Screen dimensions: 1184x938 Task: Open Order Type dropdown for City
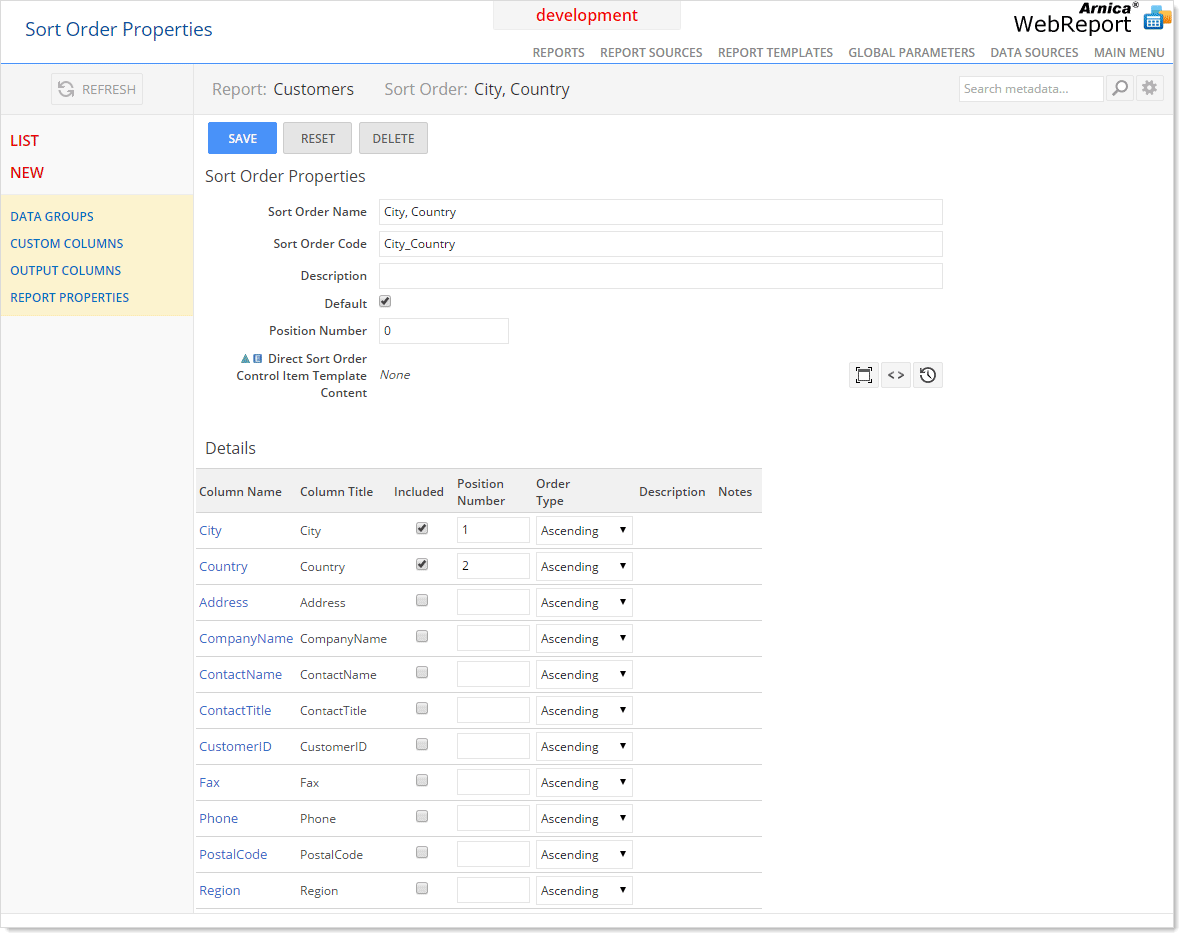(584, 531)
